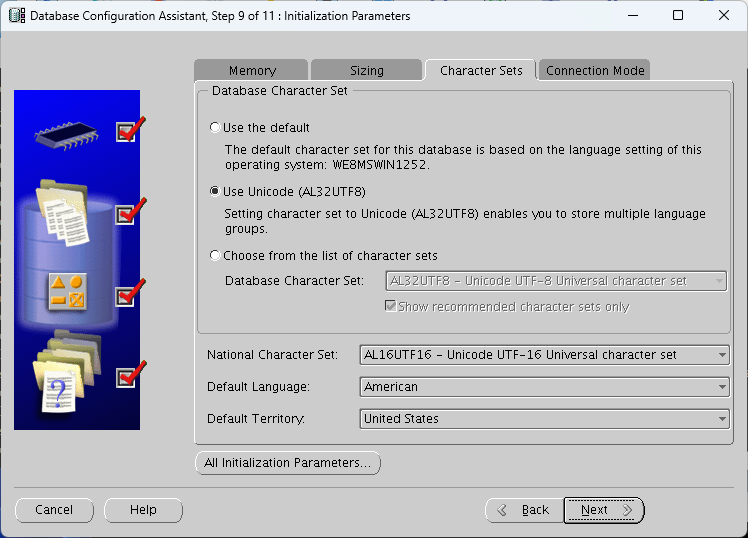748x538 pixels.
Task: Click the checkmark beside the question folders
Action: (x=130, y=374)
